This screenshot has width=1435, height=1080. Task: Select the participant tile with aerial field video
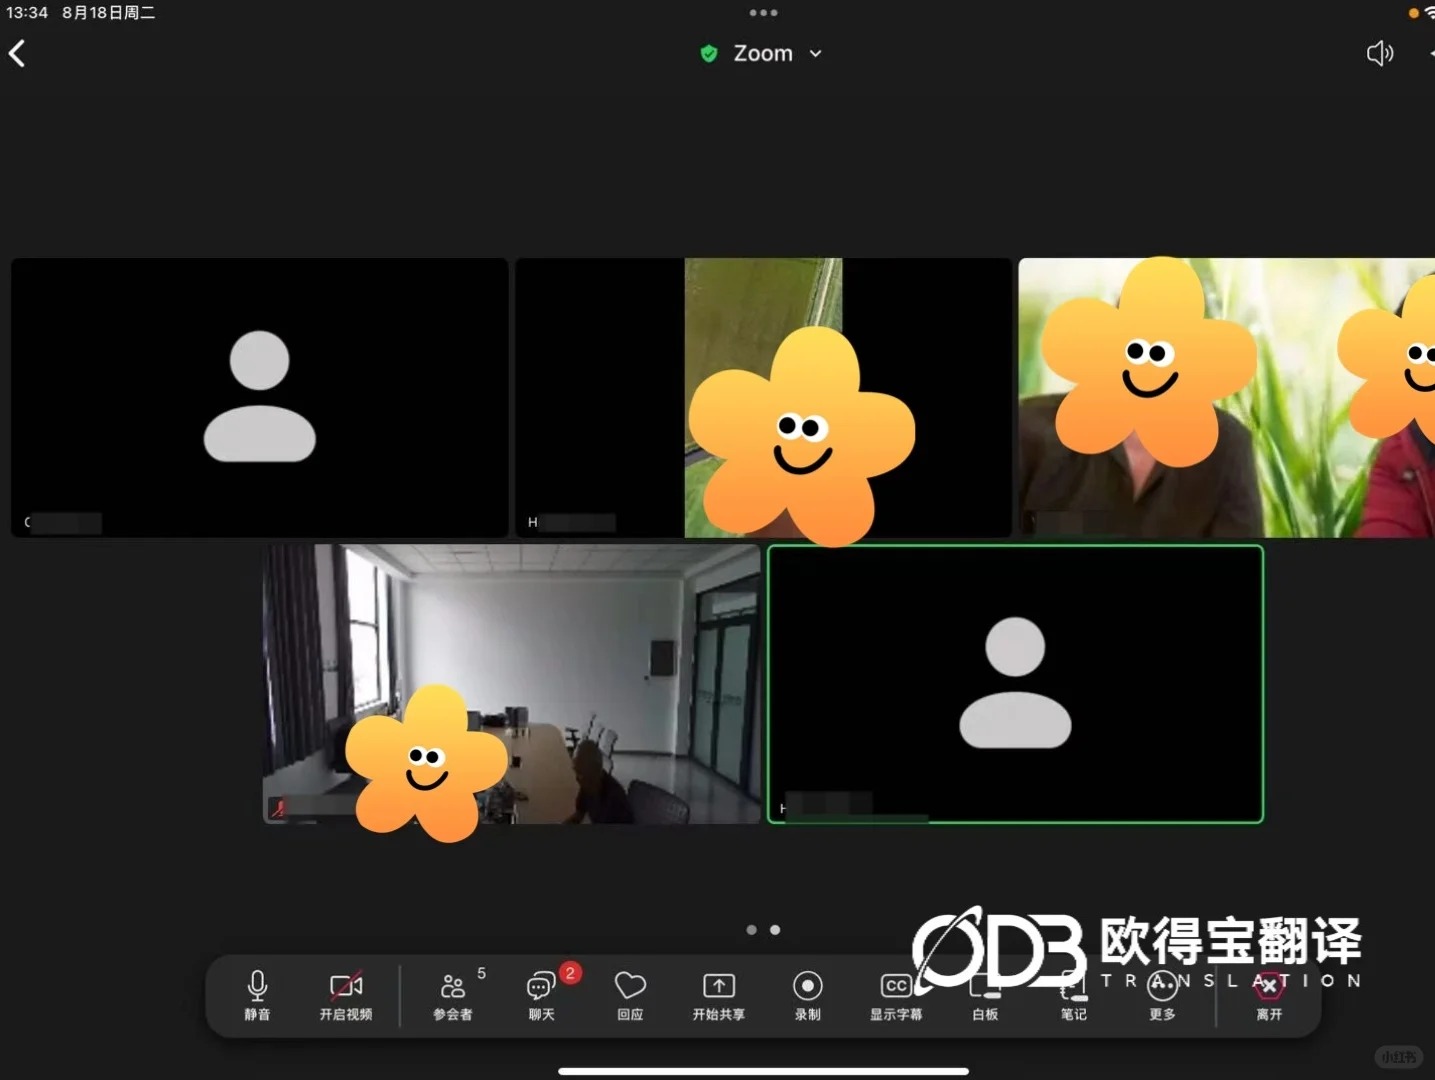763,398
